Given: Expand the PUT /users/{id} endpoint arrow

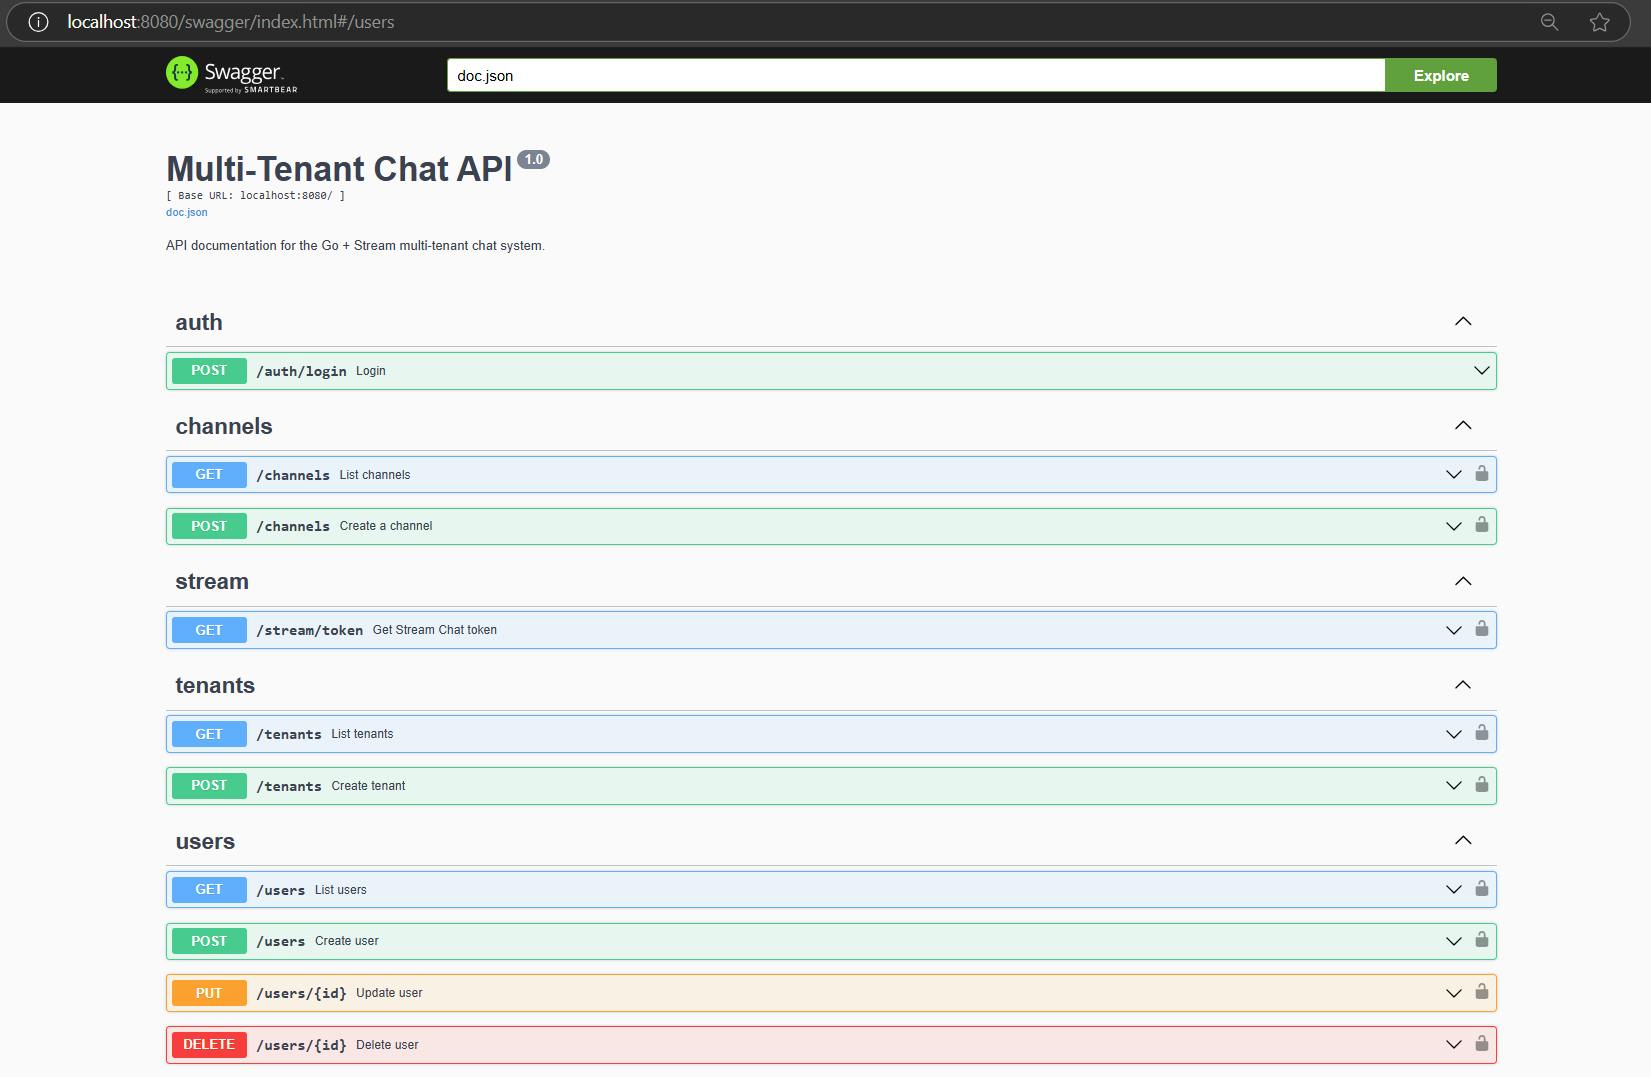Looking at the screenshot, I should [1453, 993].
